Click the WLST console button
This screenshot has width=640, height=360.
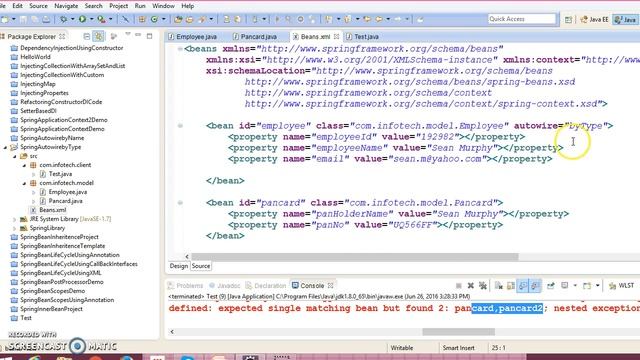622,285
